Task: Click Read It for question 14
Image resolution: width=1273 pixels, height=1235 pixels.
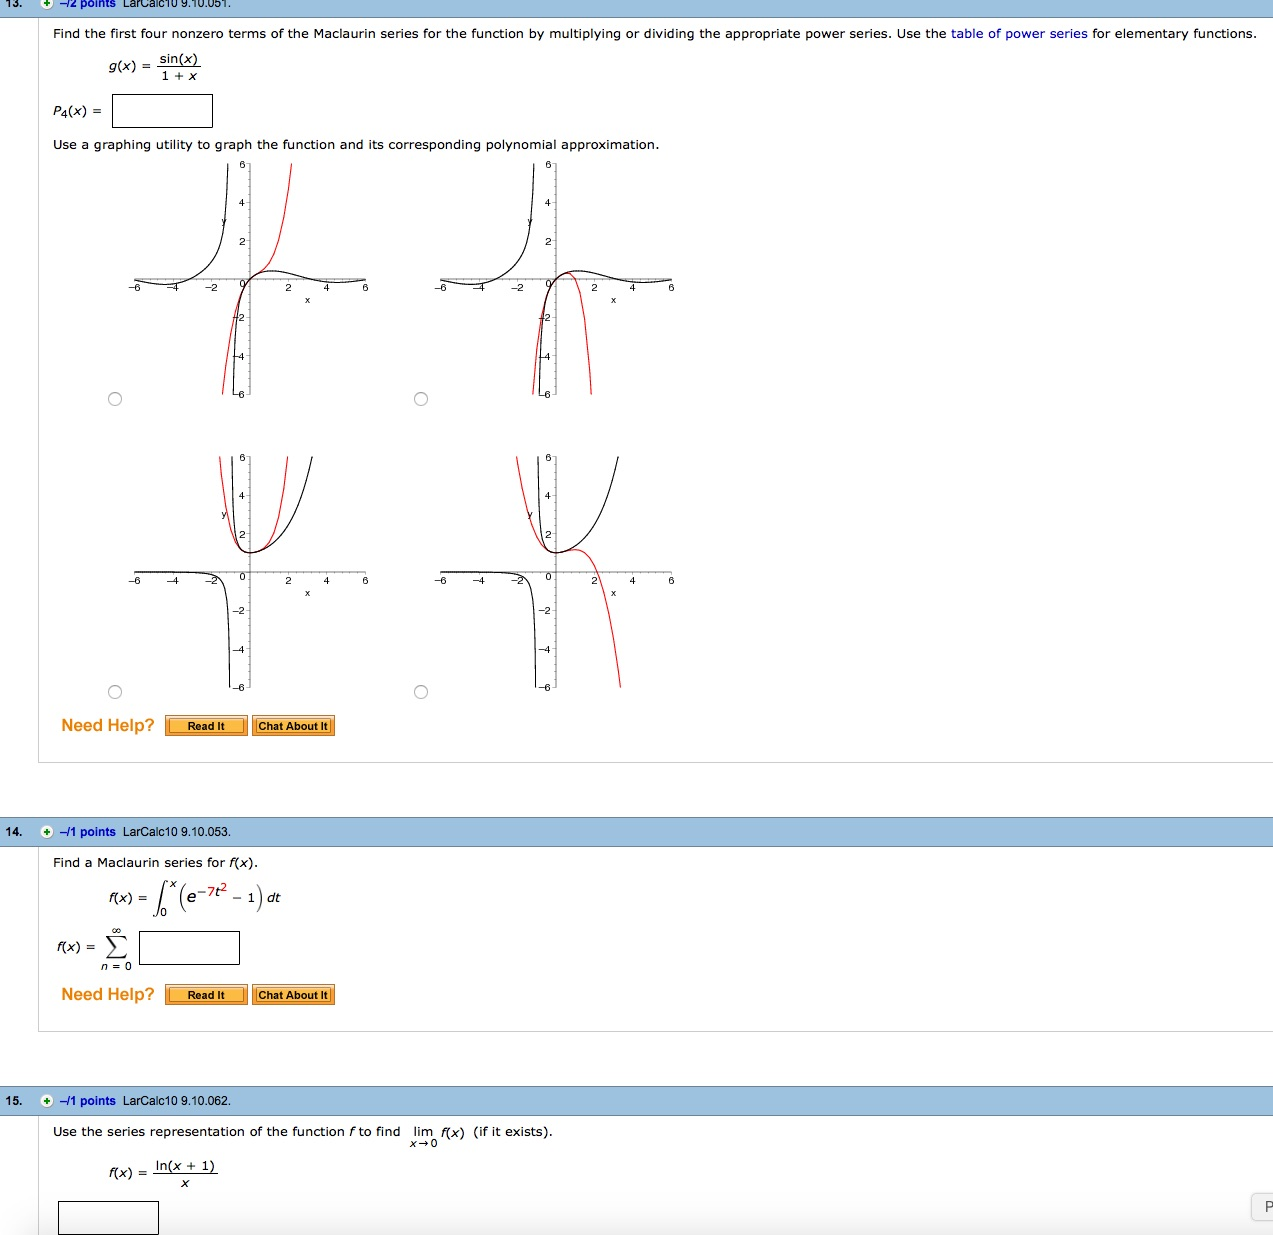Action: [x=205, y=994]
